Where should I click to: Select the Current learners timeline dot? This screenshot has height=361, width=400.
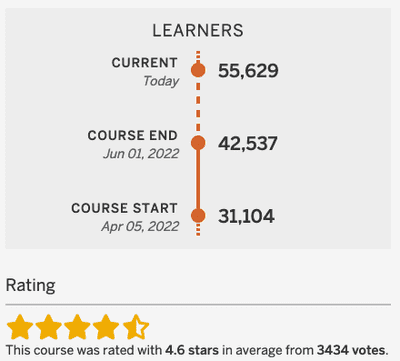pyautogui.click(x=198, y=70)
